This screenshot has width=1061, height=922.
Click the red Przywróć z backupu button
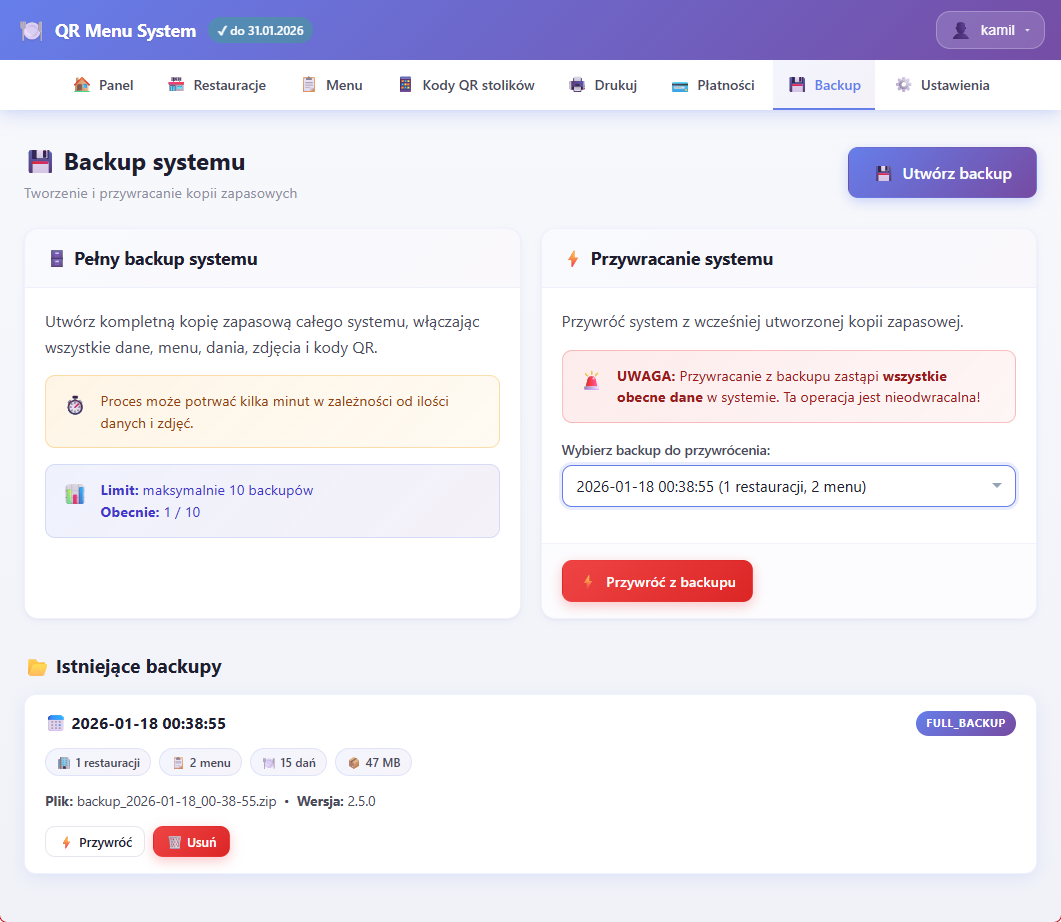657,581
